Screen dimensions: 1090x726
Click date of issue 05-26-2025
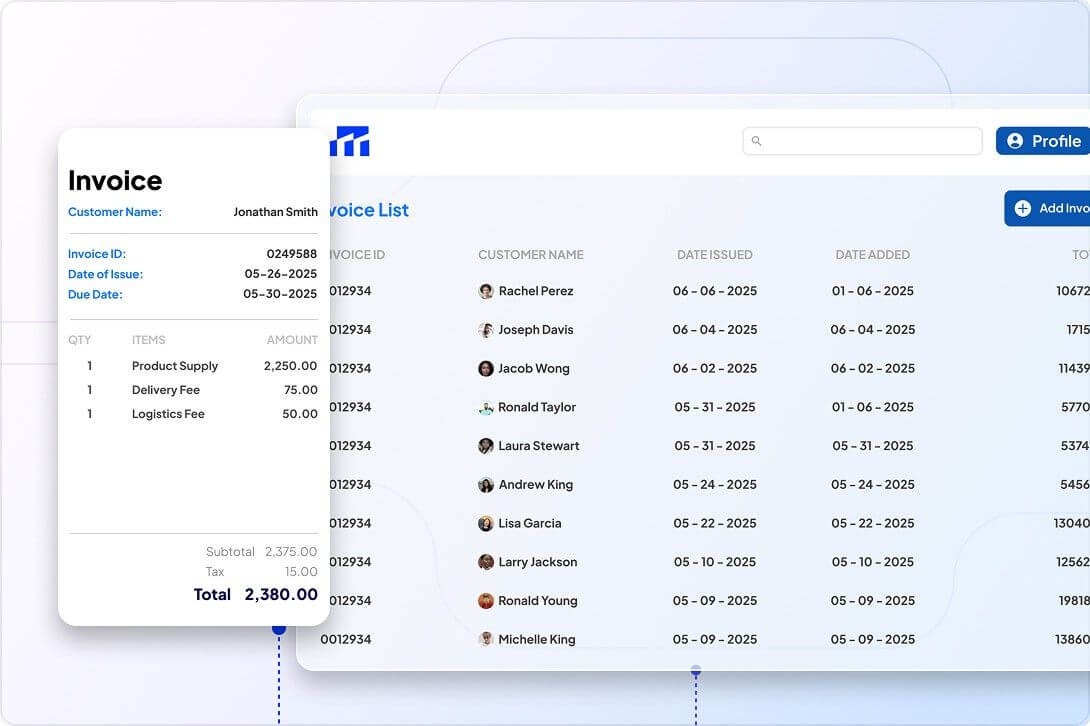pos(281,274)
